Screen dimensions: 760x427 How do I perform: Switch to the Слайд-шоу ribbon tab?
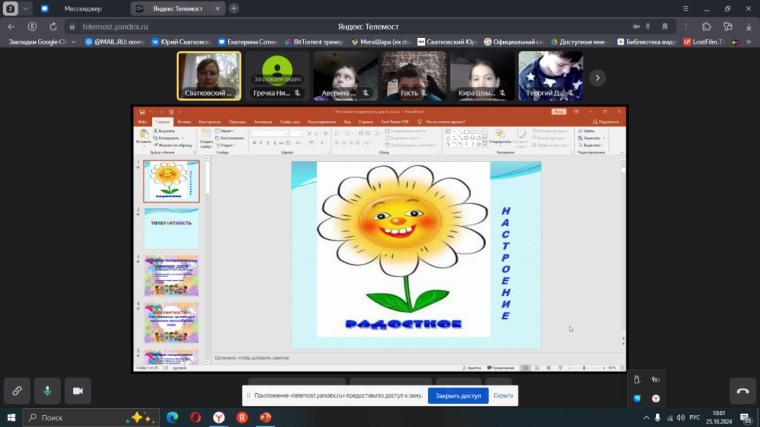click(290, 122)
